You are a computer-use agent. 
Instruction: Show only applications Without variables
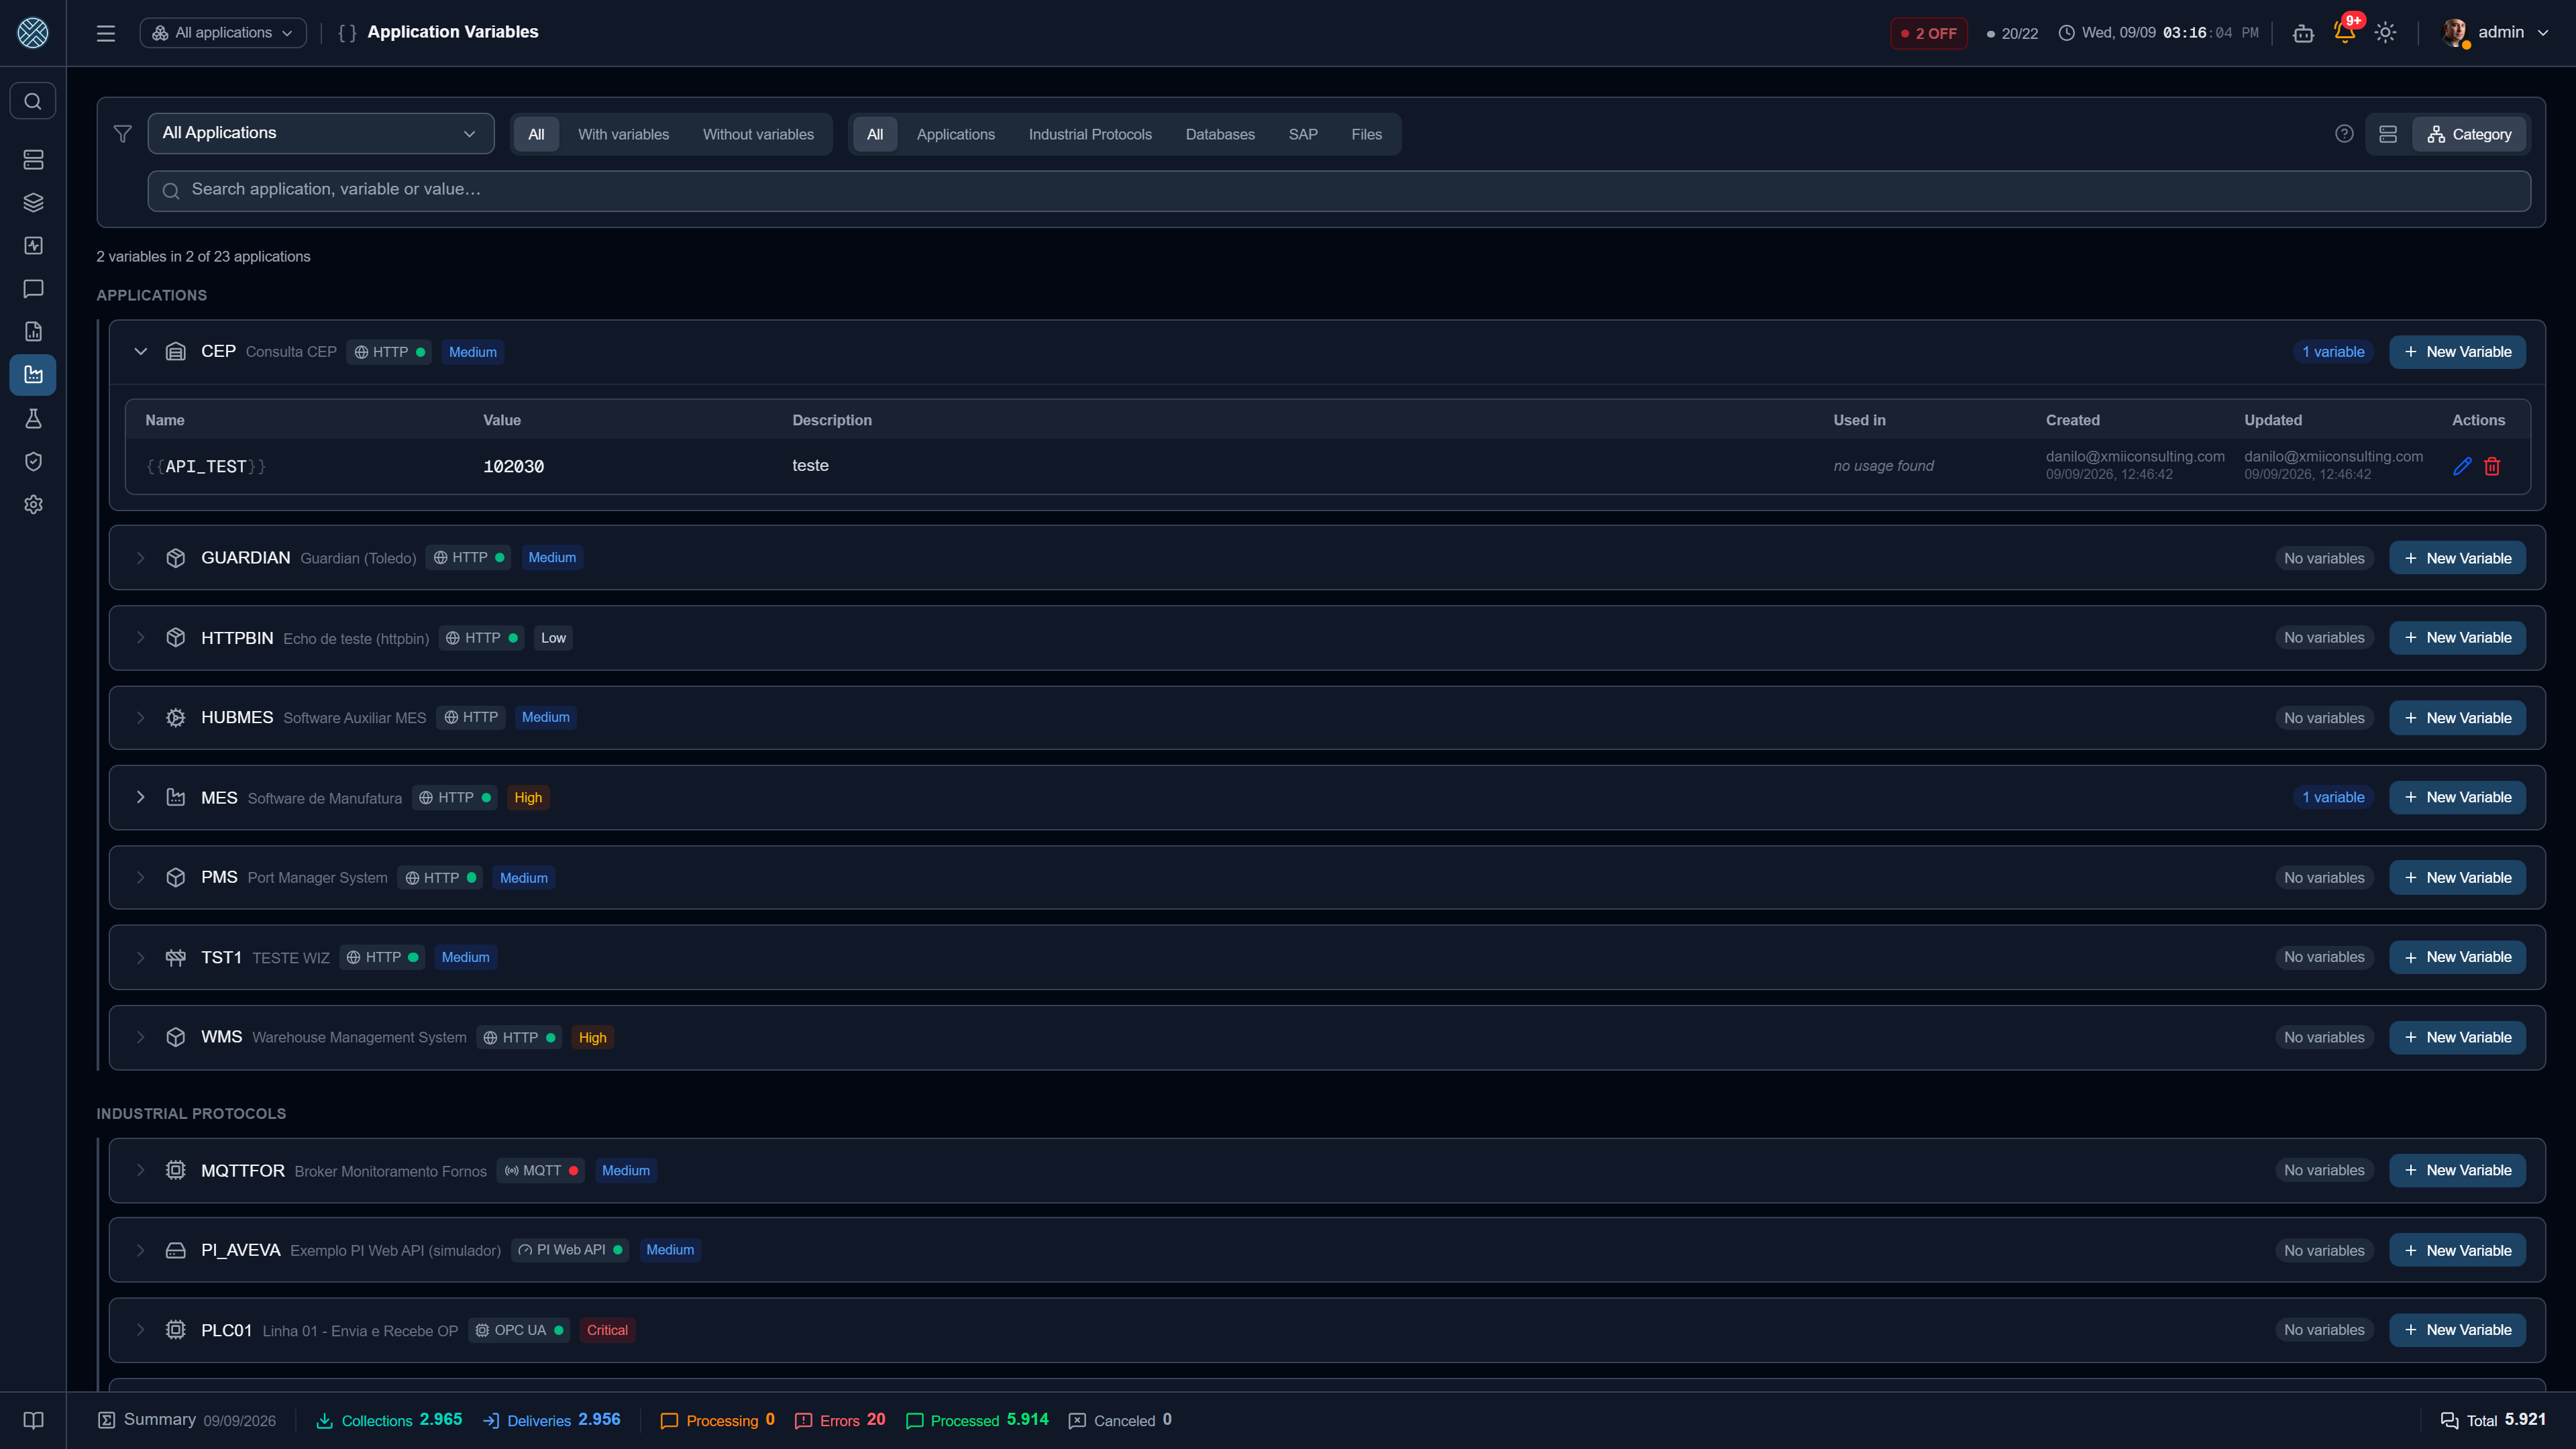(758, 134)
